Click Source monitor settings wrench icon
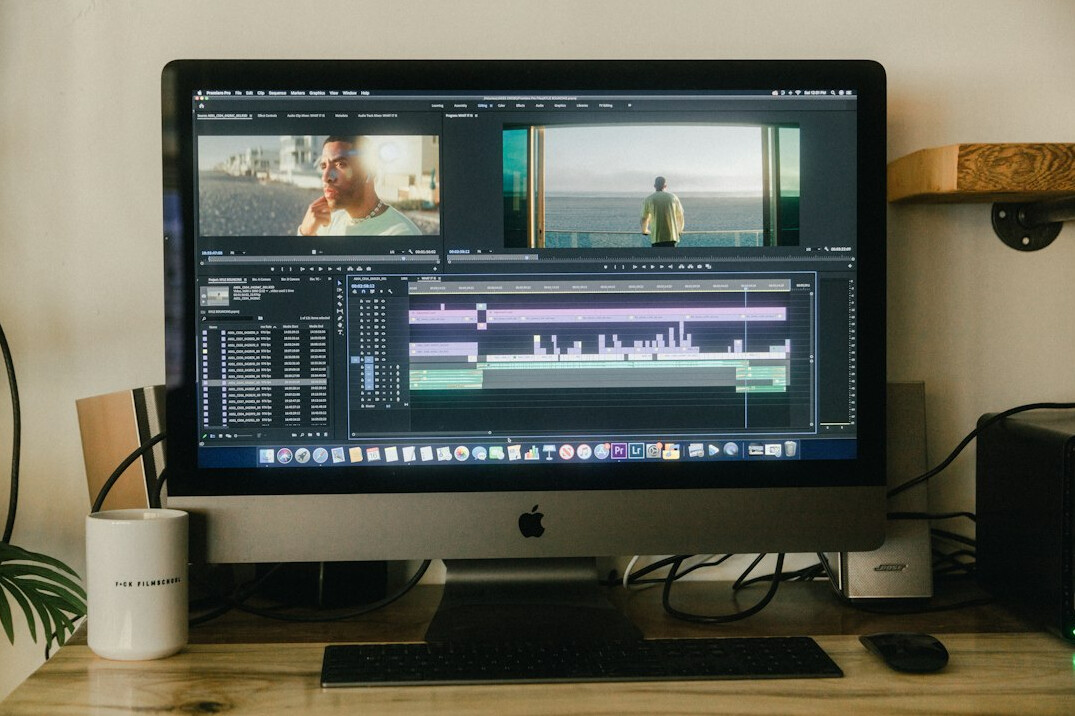This screenshot has height=716, width=1075. pyautogui.click(x=411, y=252)
